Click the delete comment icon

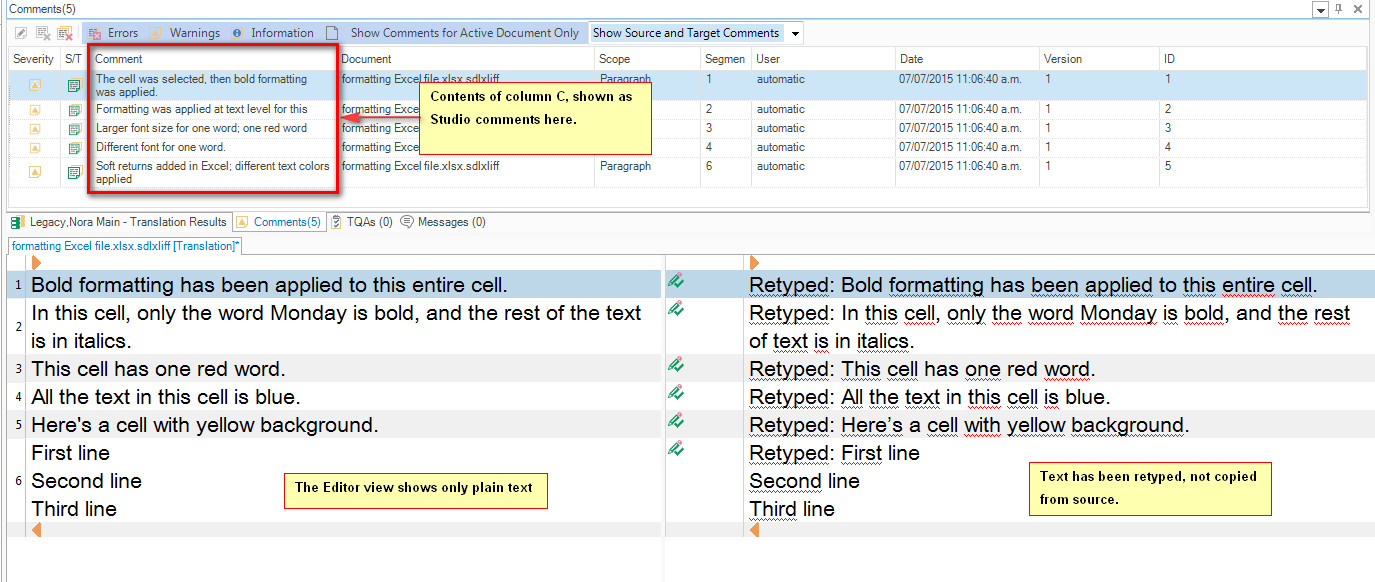[43, 33]
